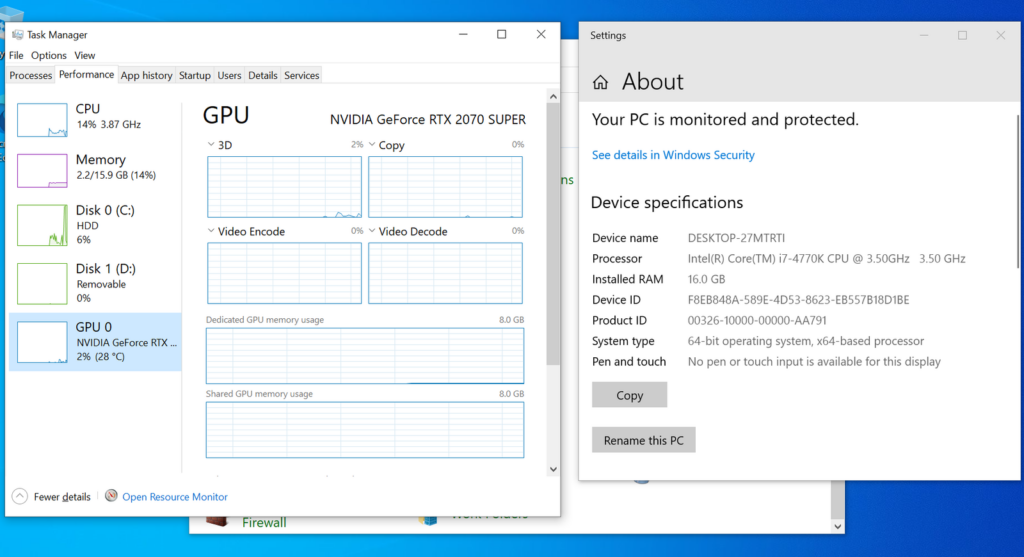Switch to the Startup tab
The image size is (1024, 557).
[x=195, y=76]
